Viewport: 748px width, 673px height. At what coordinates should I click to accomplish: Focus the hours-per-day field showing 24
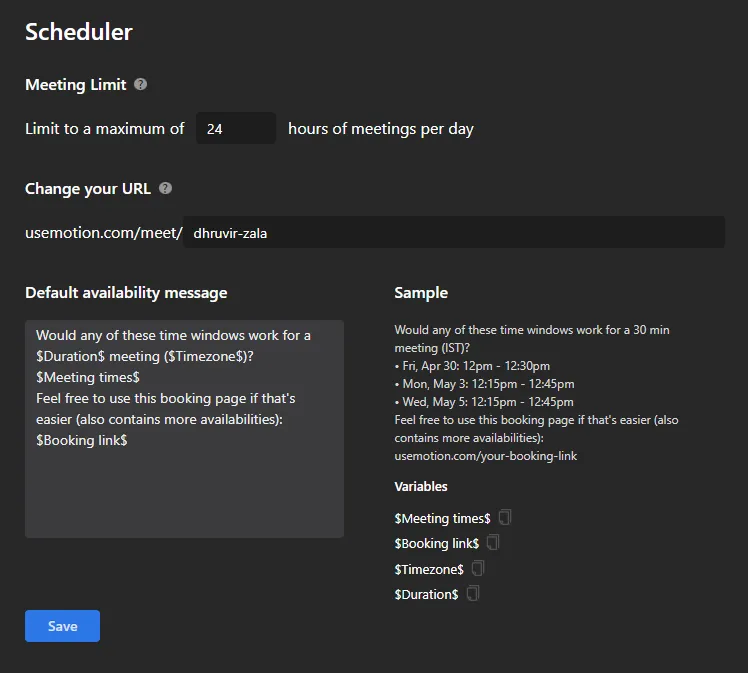click(236, 128)
